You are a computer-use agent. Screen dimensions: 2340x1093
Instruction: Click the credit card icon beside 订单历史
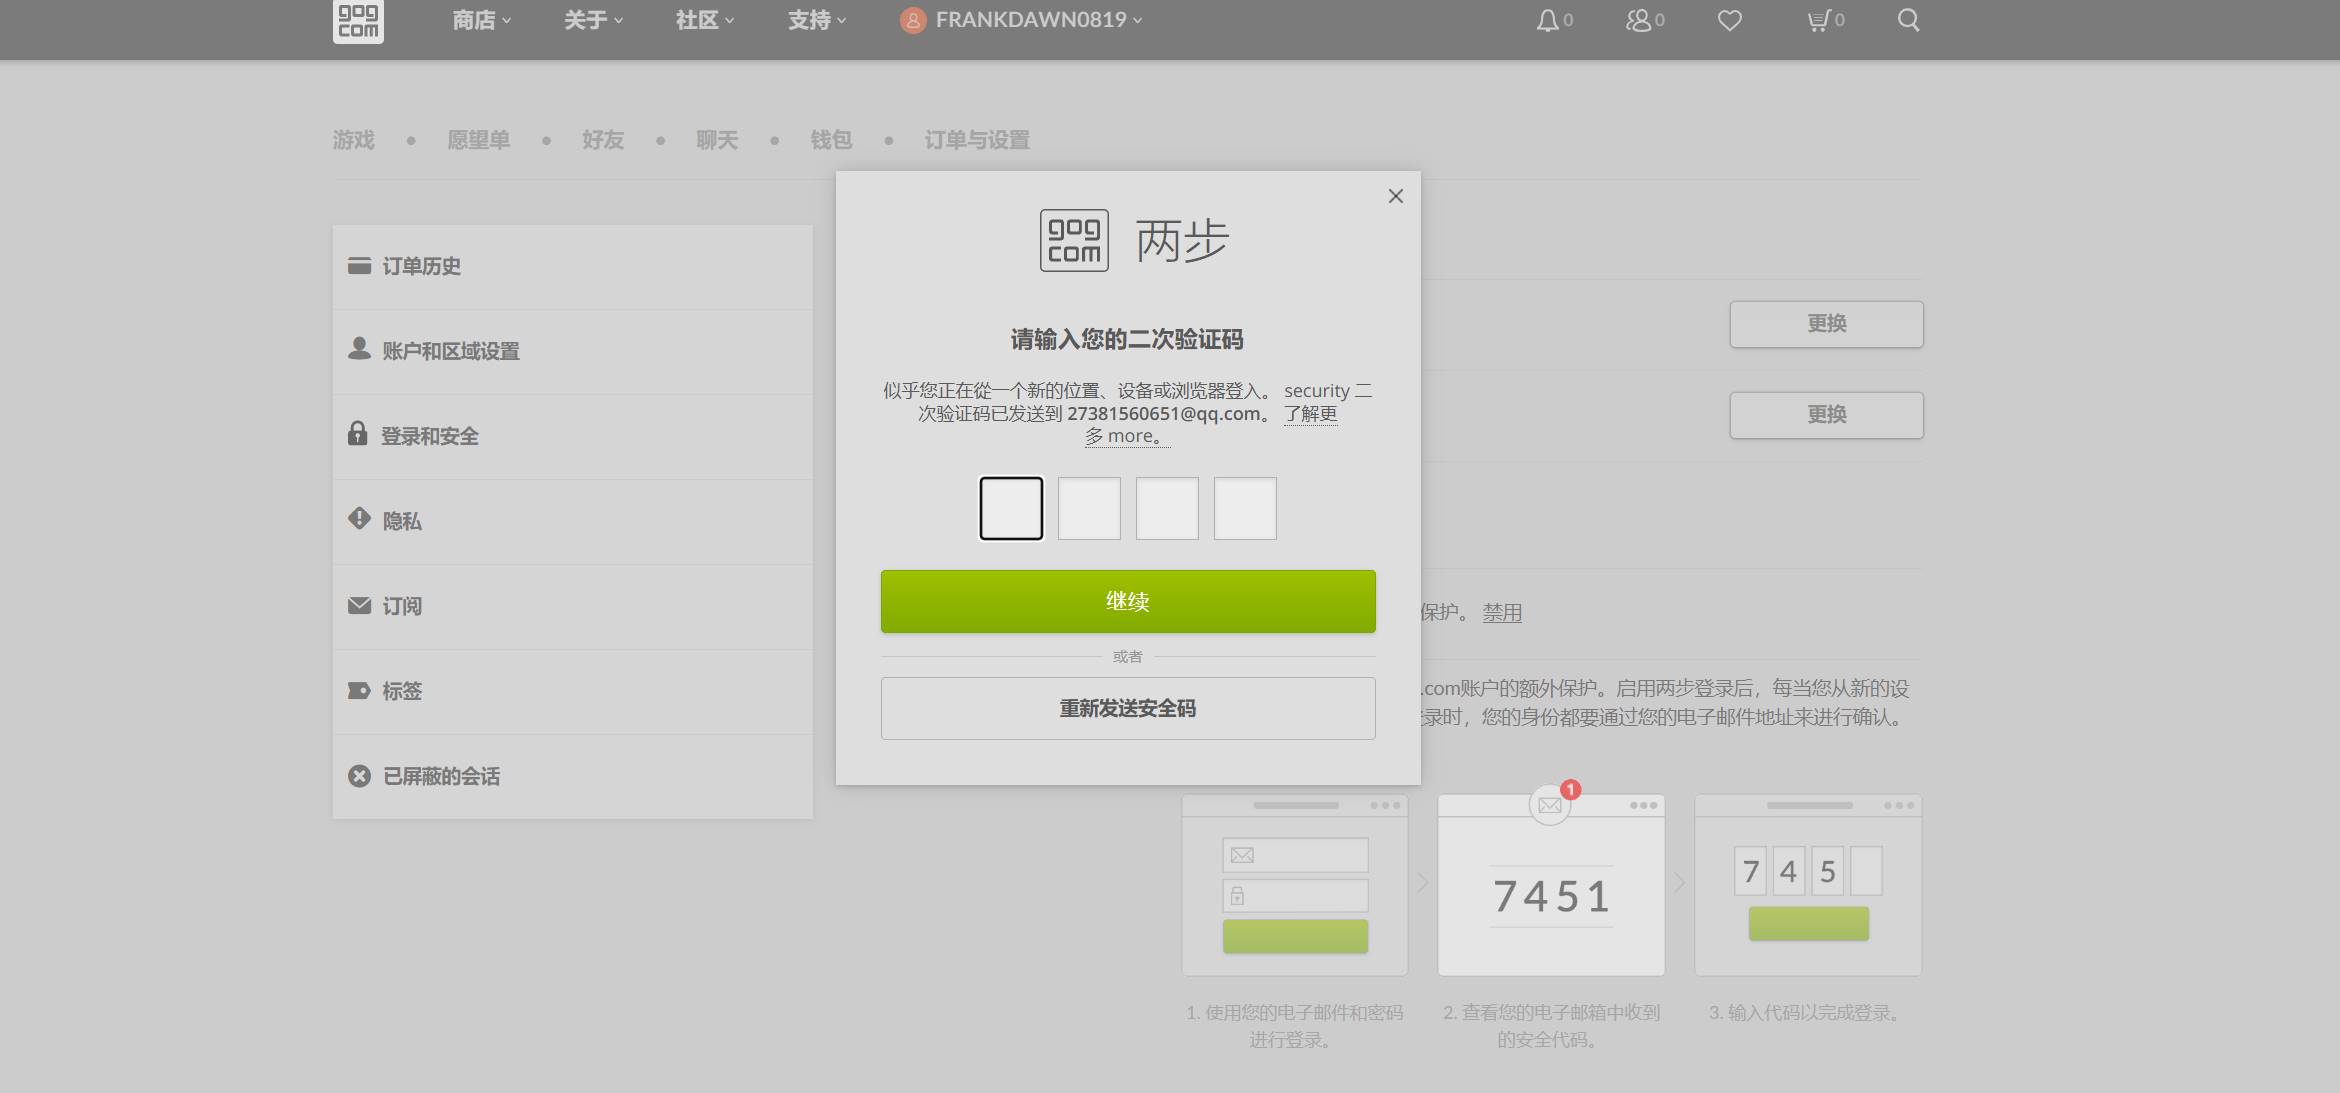click(x=359, y=265)
